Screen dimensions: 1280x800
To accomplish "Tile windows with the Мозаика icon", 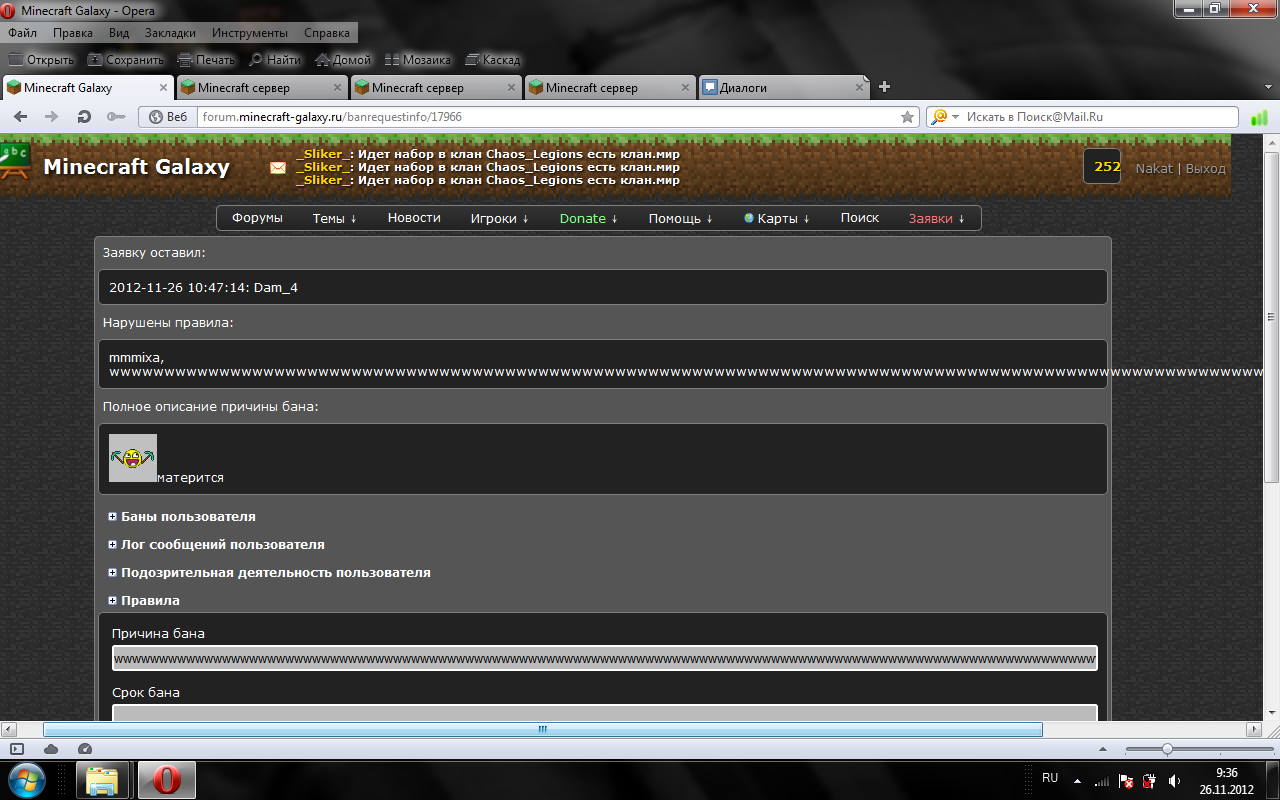I will click(392, 60).
